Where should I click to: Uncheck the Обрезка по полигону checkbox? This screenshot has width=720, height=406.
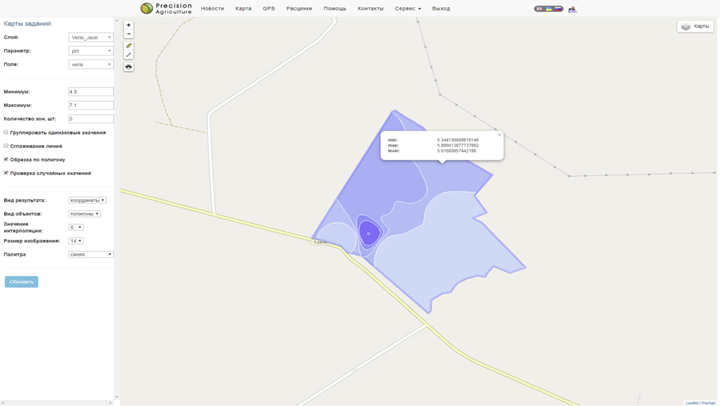point(6,159)
